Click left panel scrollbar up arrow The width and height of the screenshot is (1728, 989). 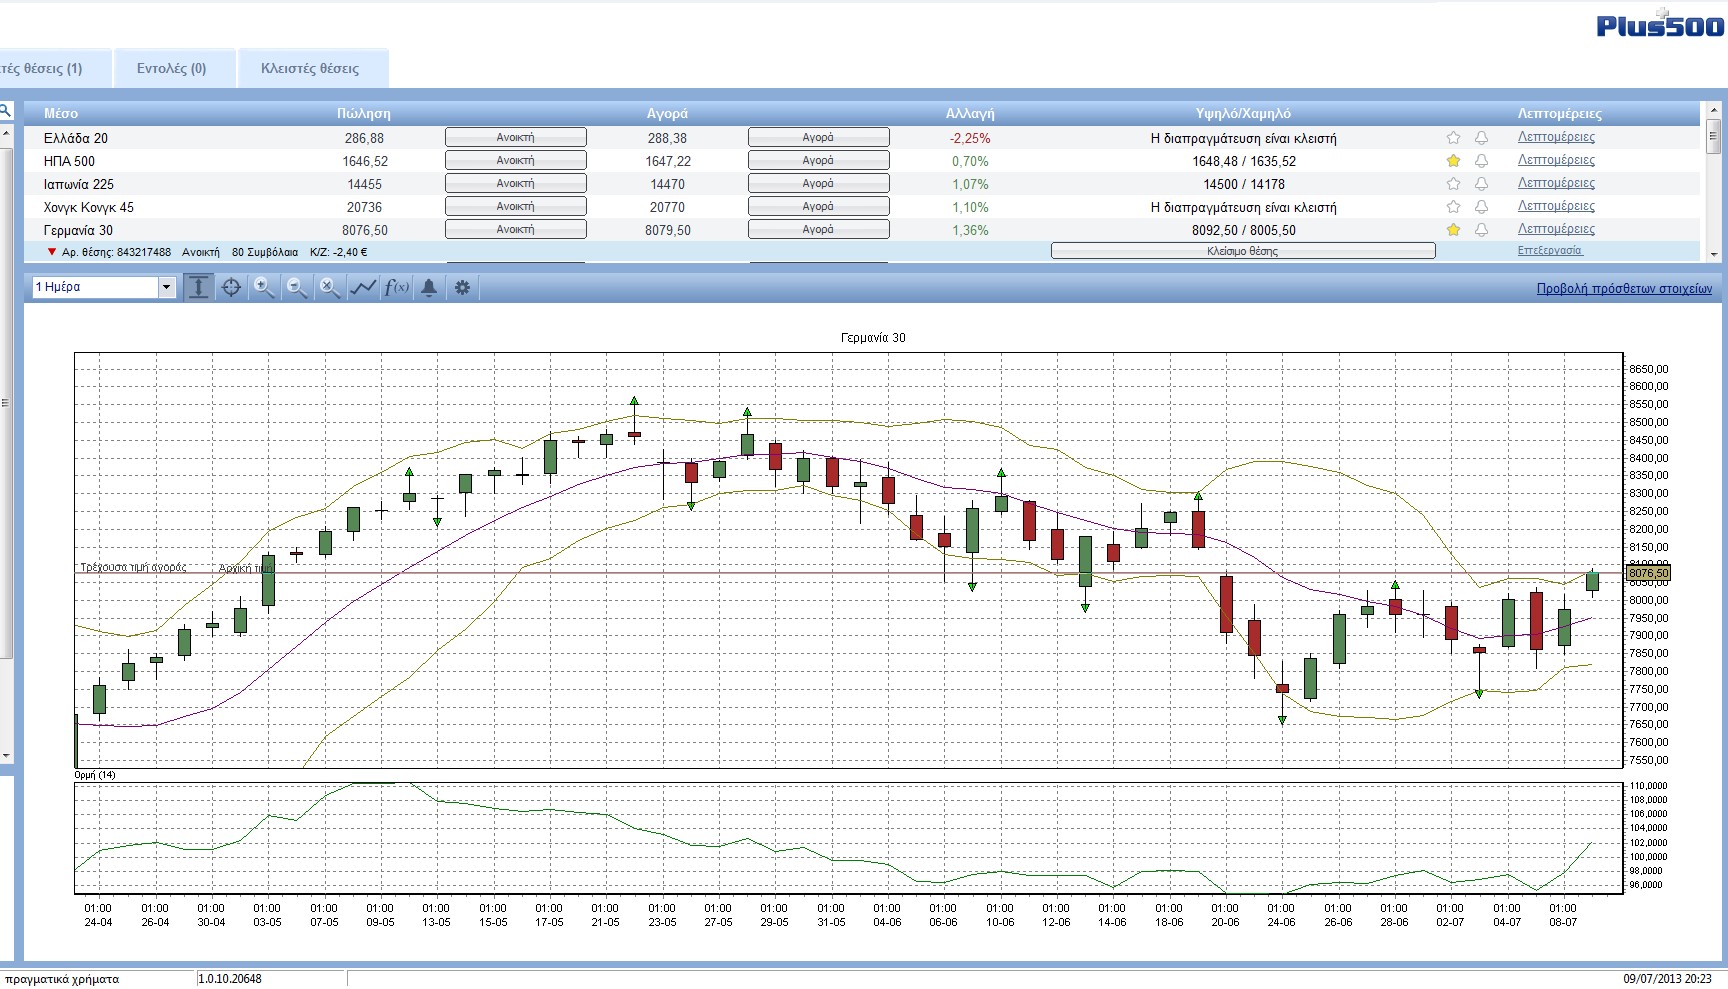point(5,133)
